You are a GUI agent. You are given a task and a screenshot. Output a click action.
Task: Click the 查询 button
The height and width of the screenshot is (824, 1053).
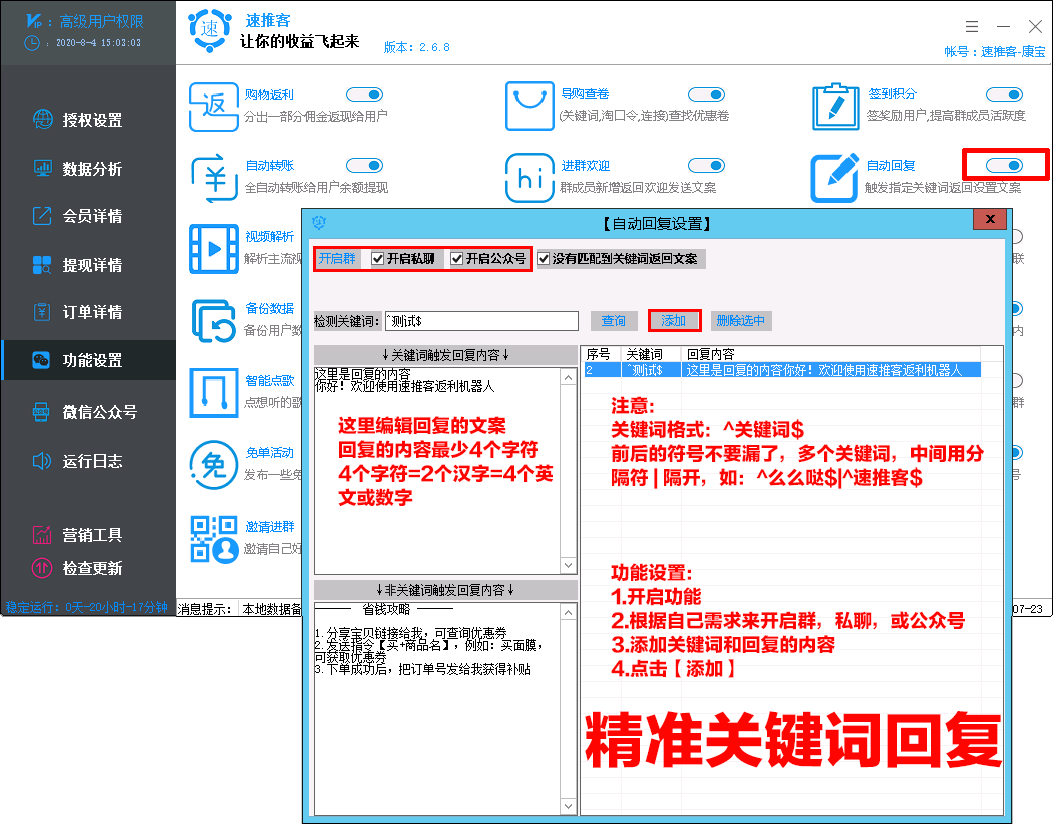pos(614,321)
